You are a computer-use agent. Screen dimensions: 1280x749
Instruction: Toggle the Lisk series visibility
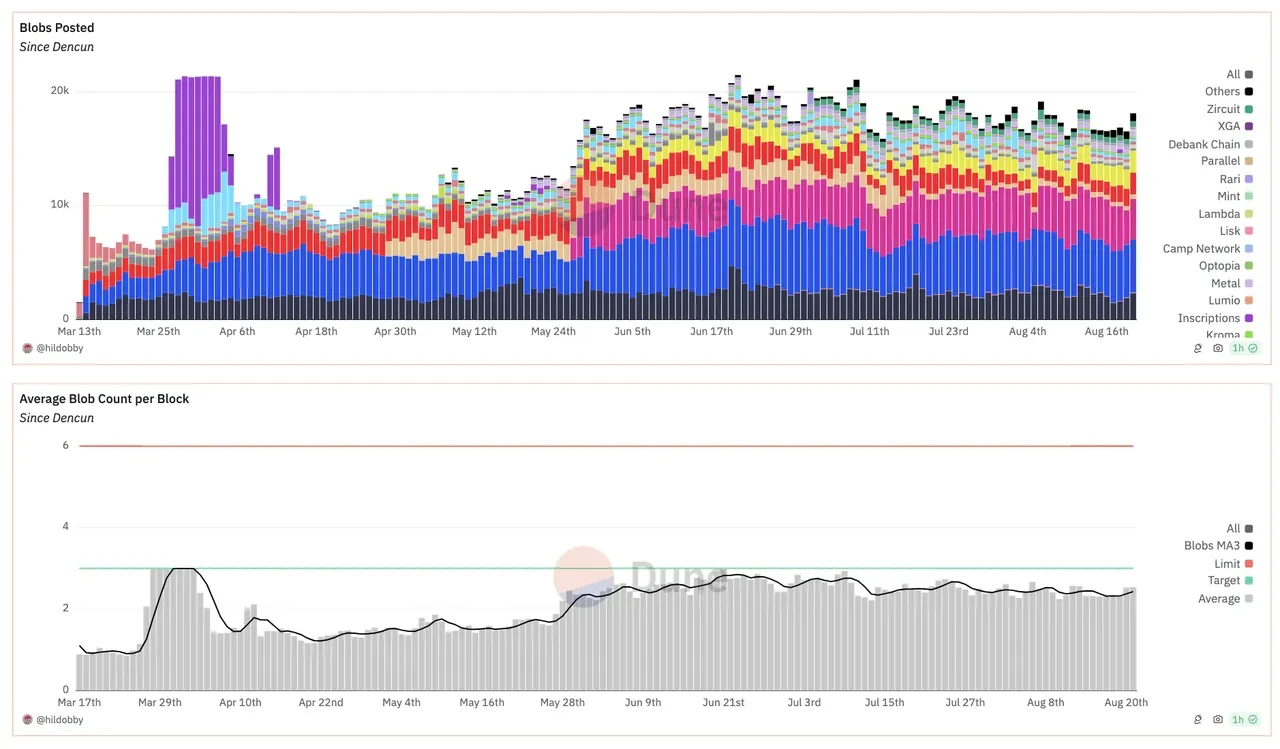1230,231
